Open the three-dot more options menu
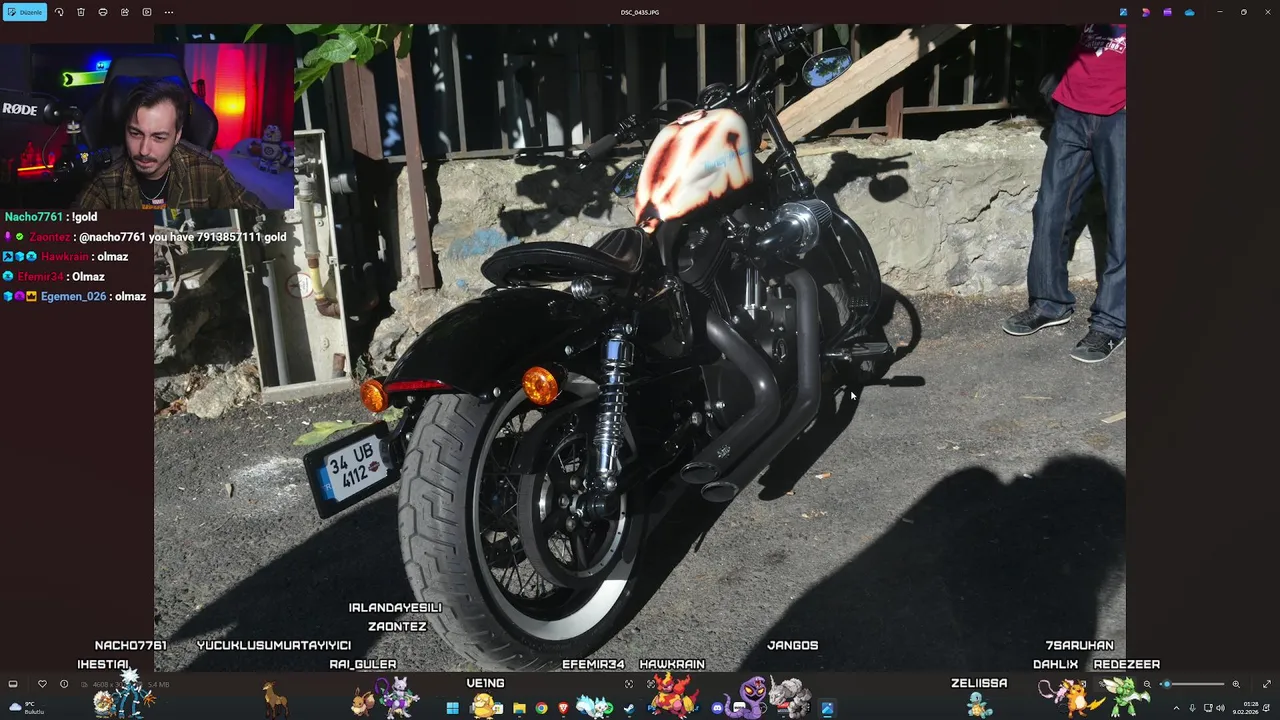This screenshot has width=1280, height=720. click(169, 12)
